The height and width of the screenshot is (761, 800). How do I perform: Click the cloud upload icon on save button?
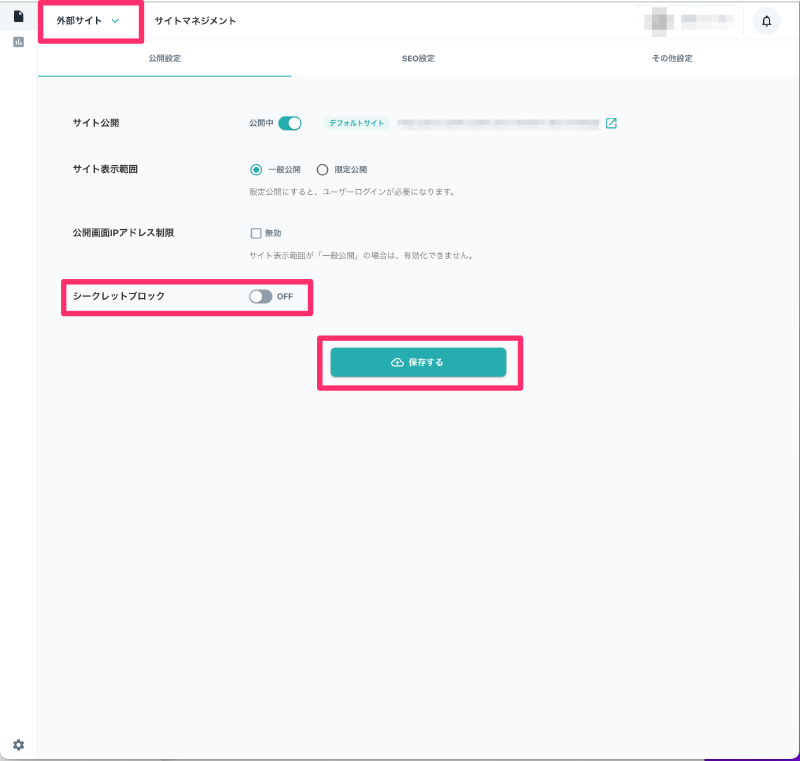[x=397, y=362]
